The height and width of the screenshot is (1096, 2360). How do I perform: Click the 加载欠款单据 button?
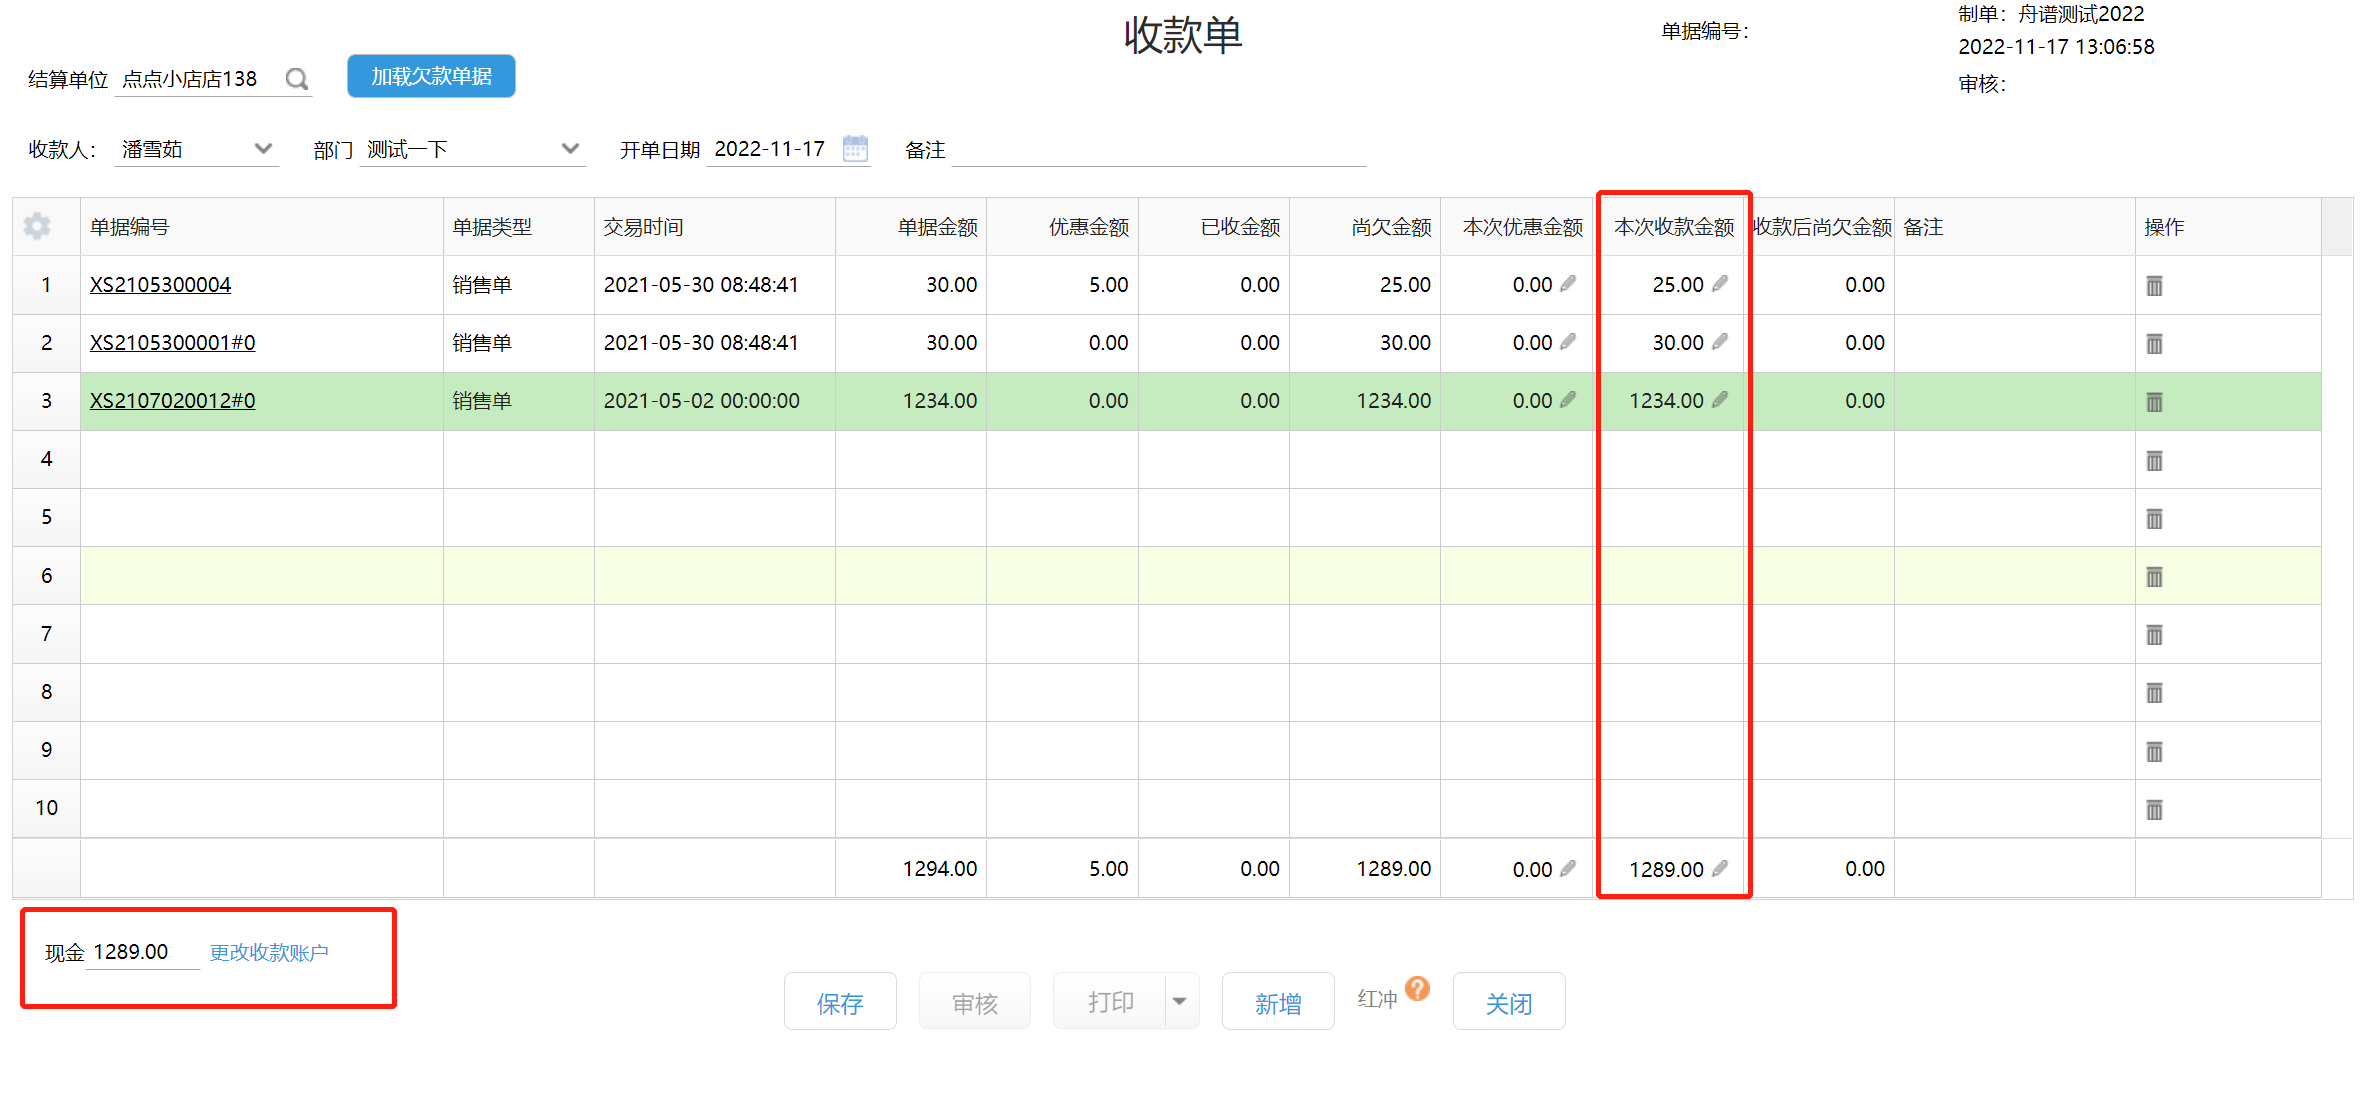pos(431,76)
